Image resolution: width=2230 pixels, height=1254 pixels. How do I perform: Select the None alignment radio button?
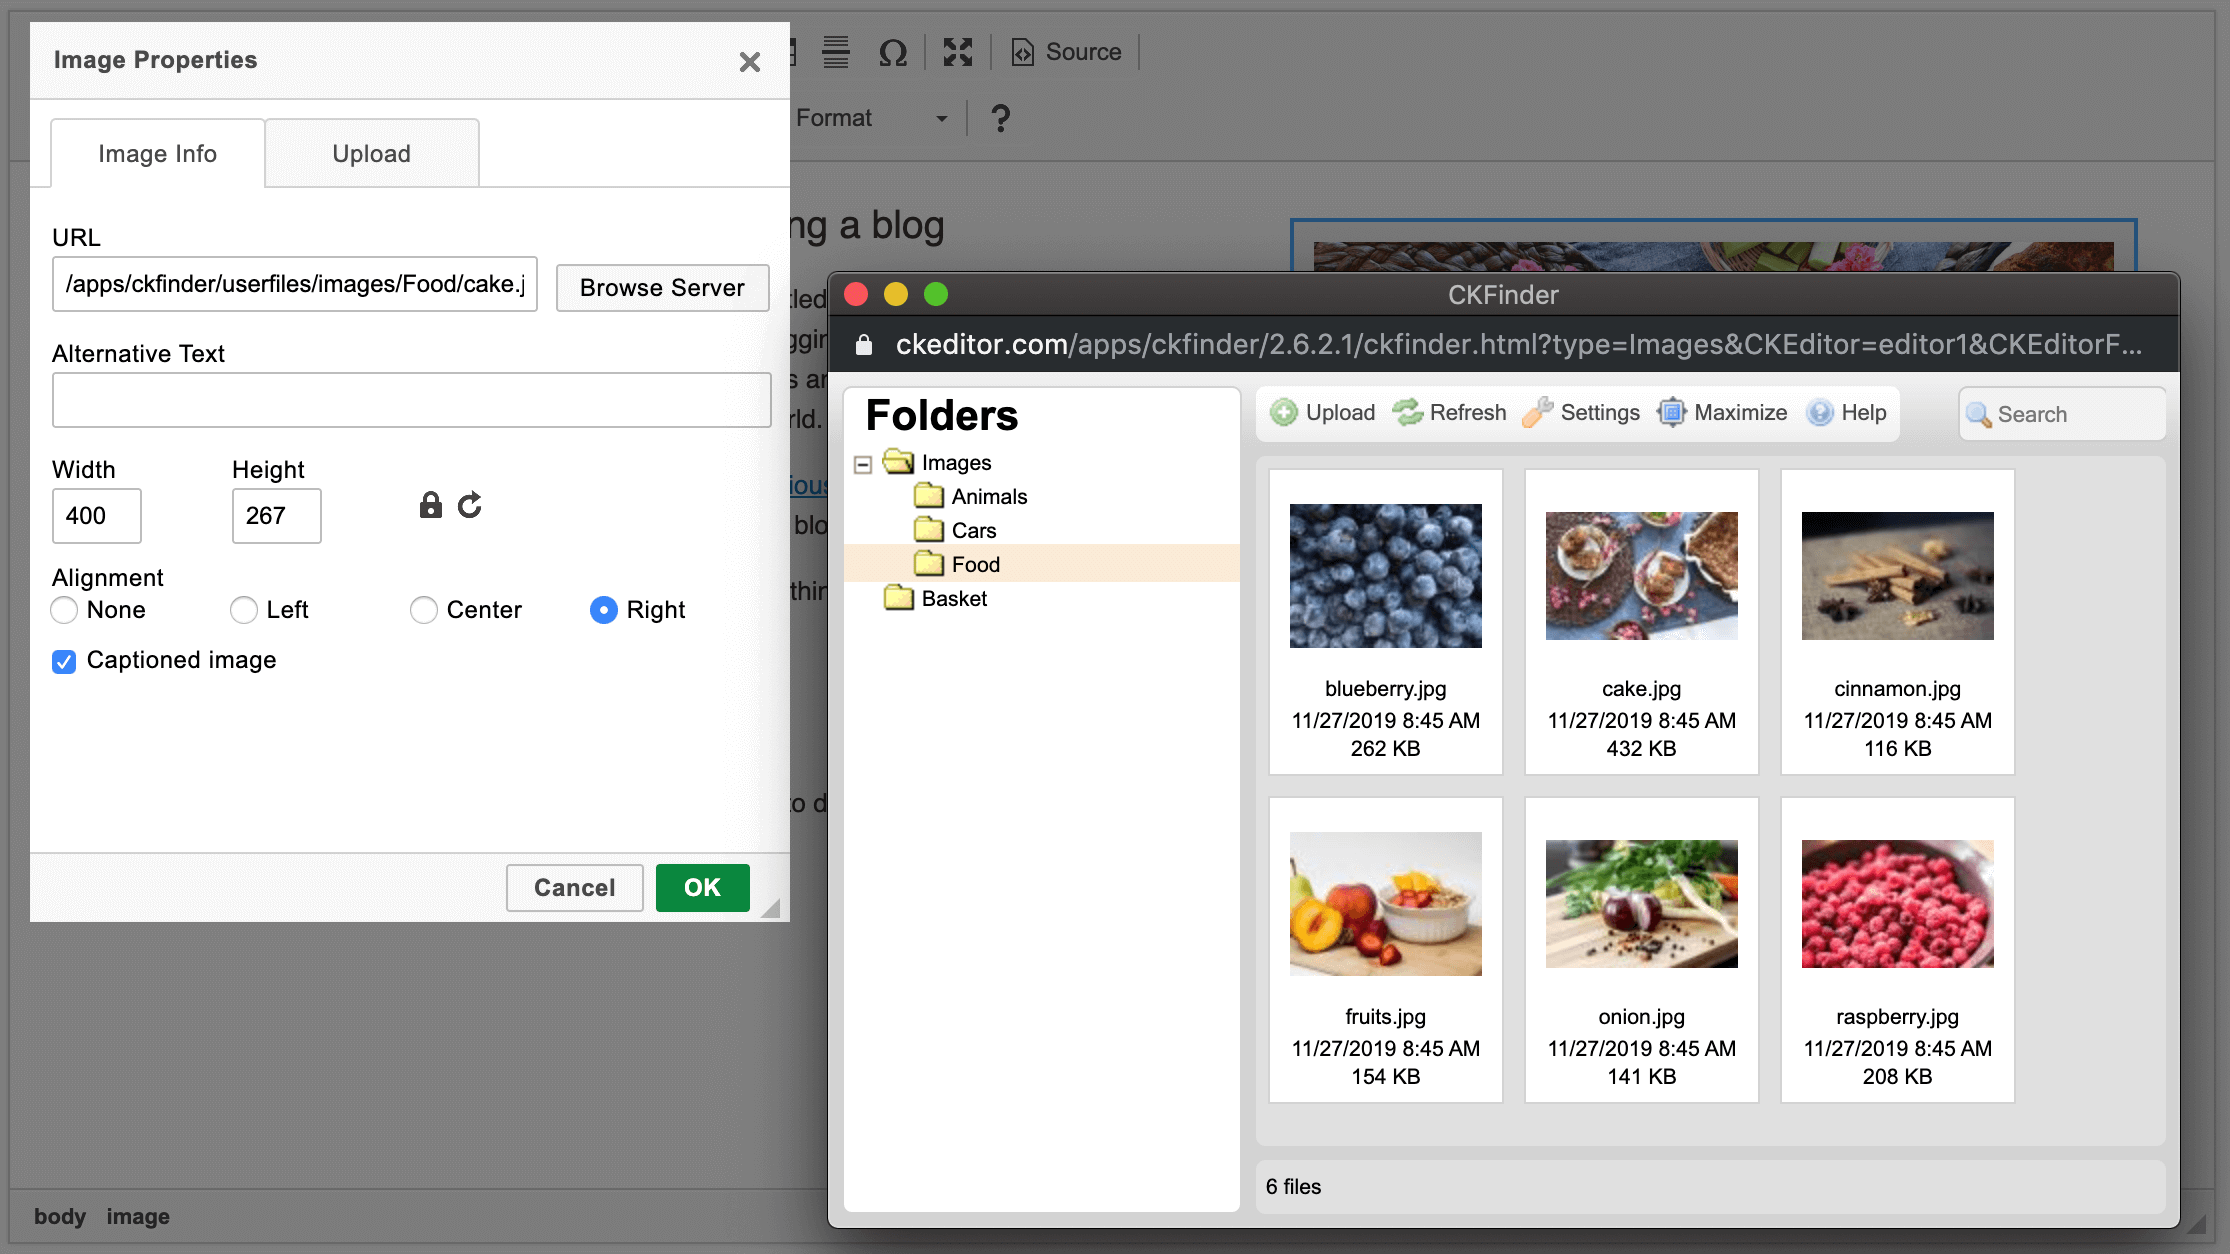pyautogui.click(x=64, y=611)
